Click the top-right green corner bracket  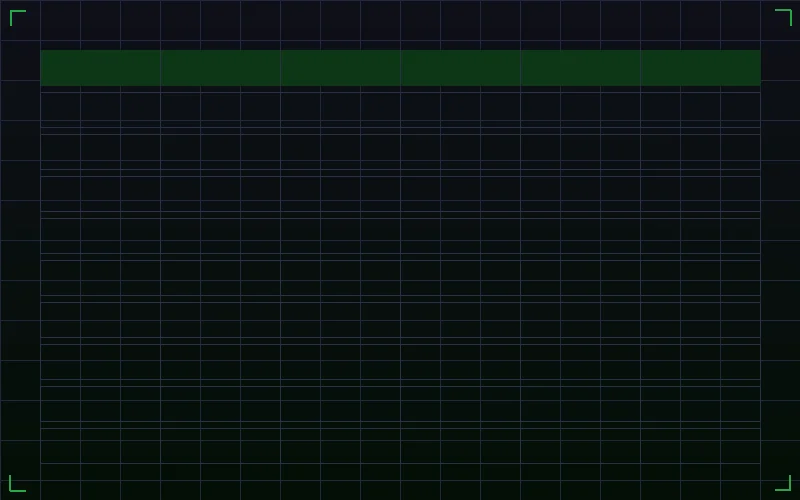click(784, 16)
